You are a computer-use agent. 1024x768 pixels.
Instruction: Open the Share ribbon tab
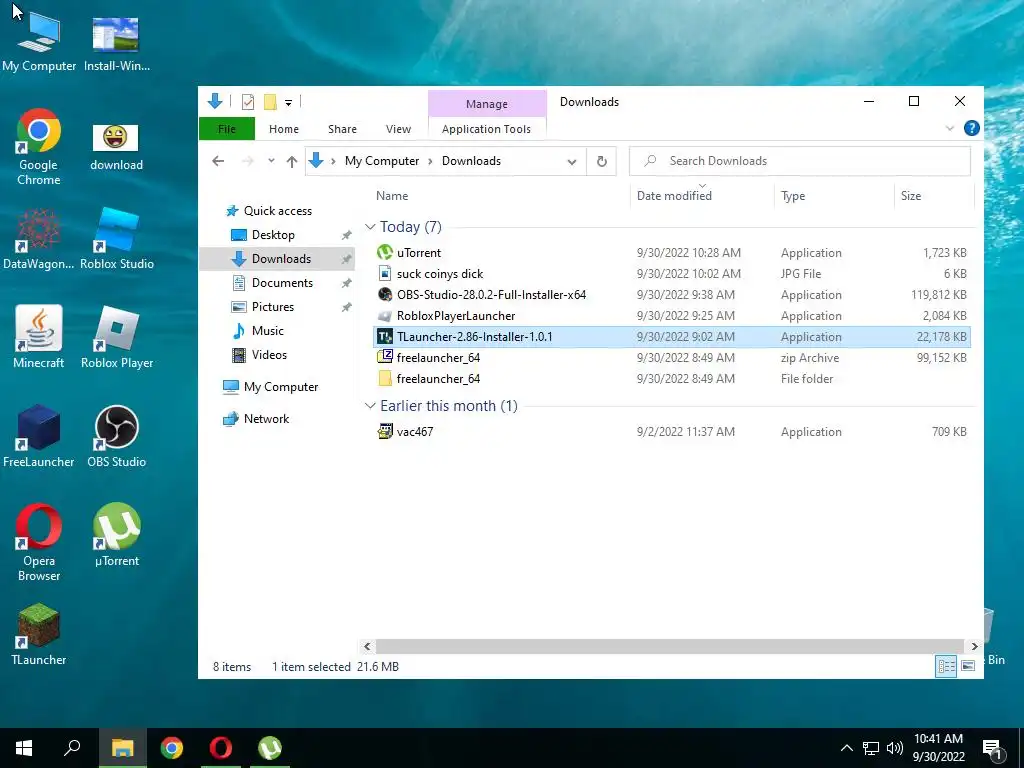[342, 129]
